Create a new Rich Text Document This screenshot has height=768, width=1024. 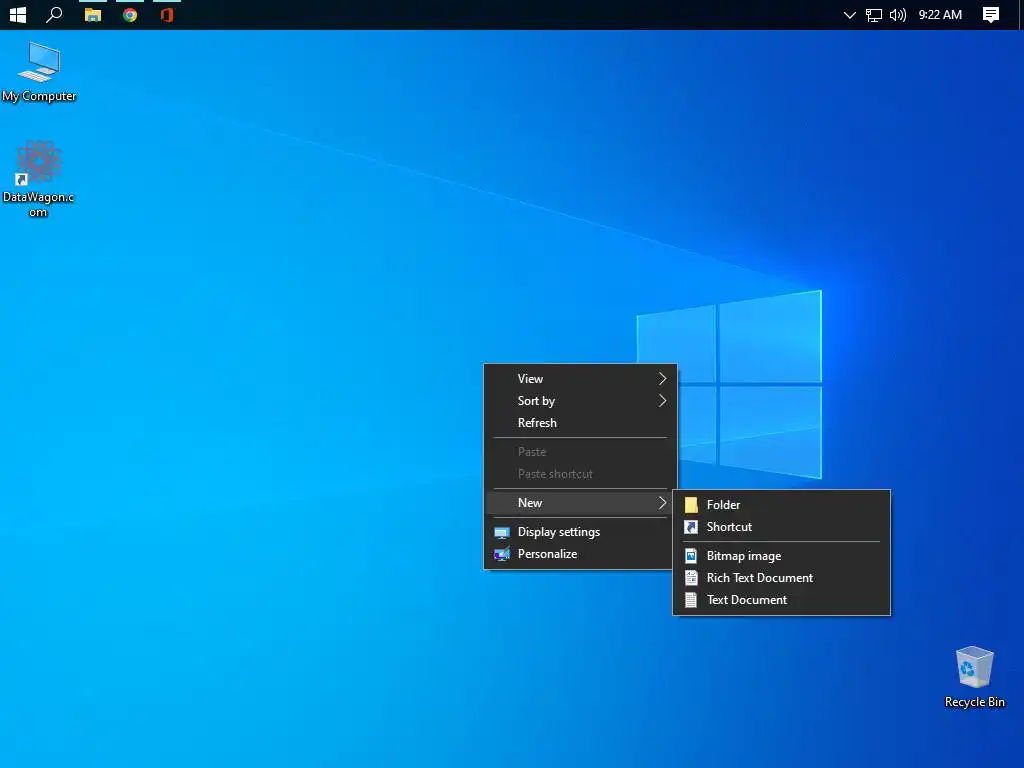click(781, 578)
